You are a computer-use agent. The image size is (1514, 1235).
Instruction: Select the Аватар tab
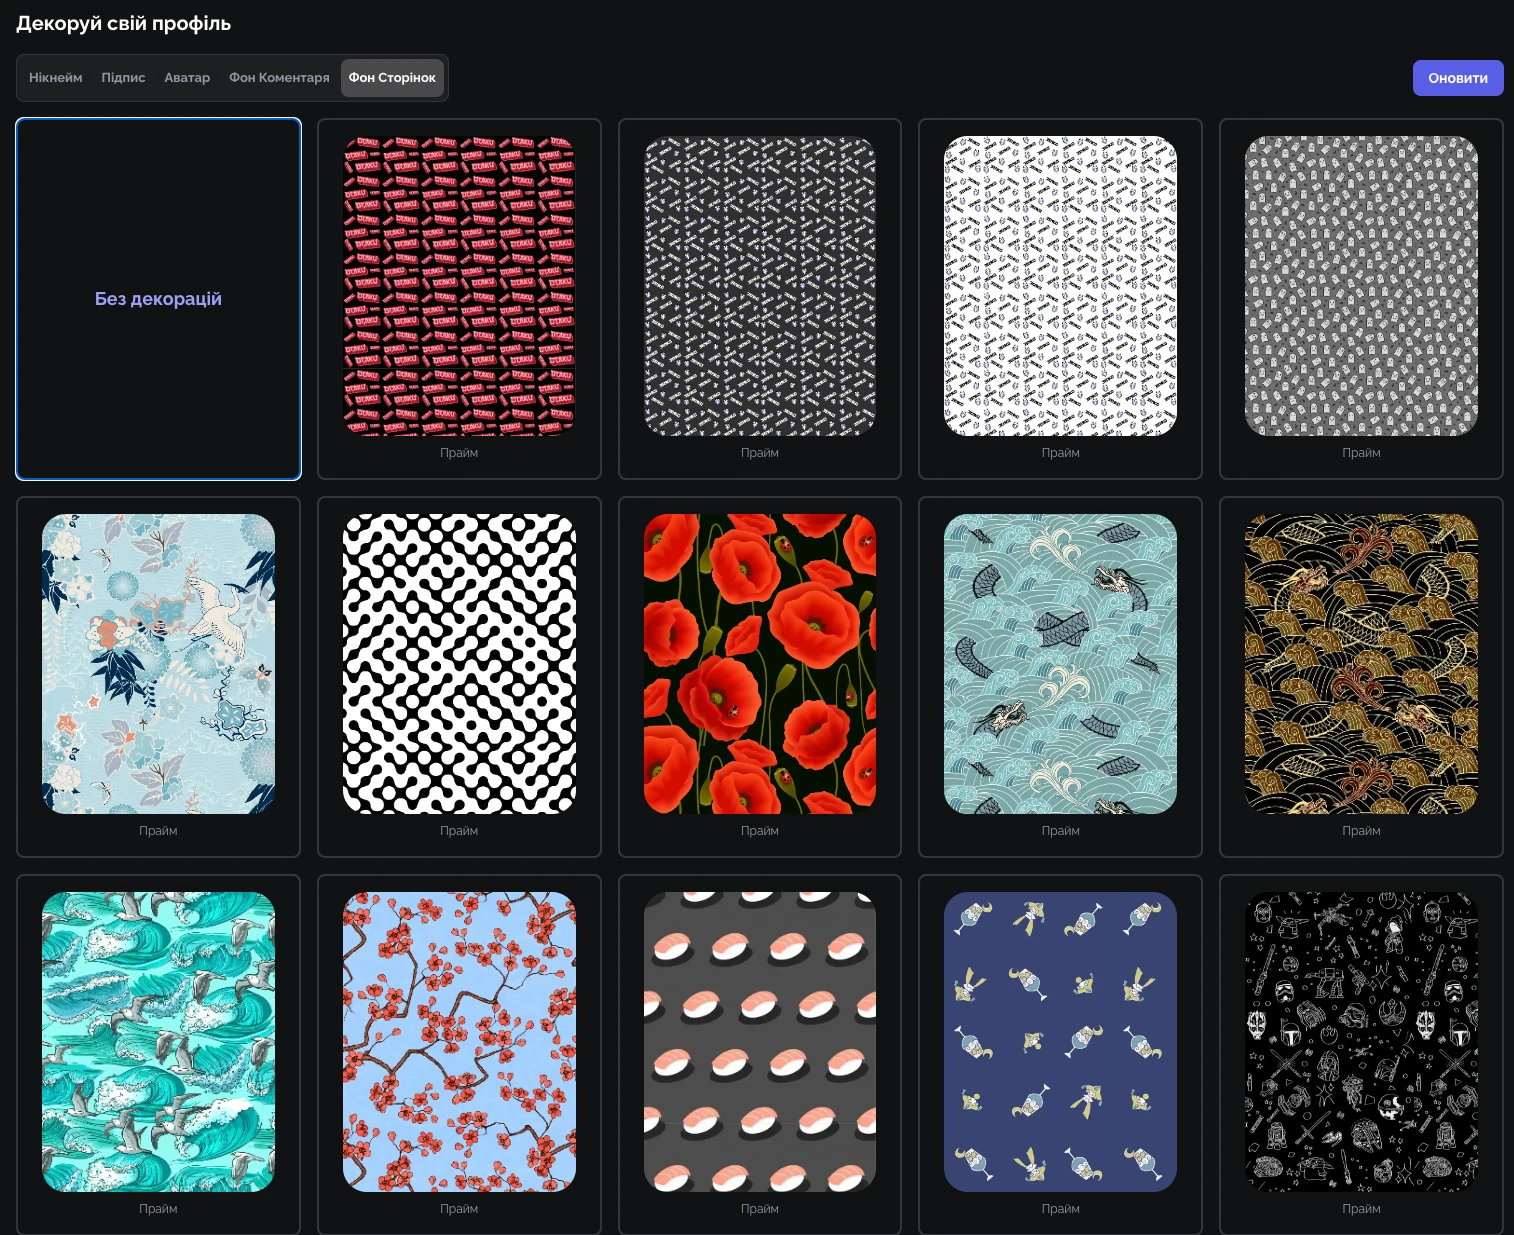coord(187,78)
